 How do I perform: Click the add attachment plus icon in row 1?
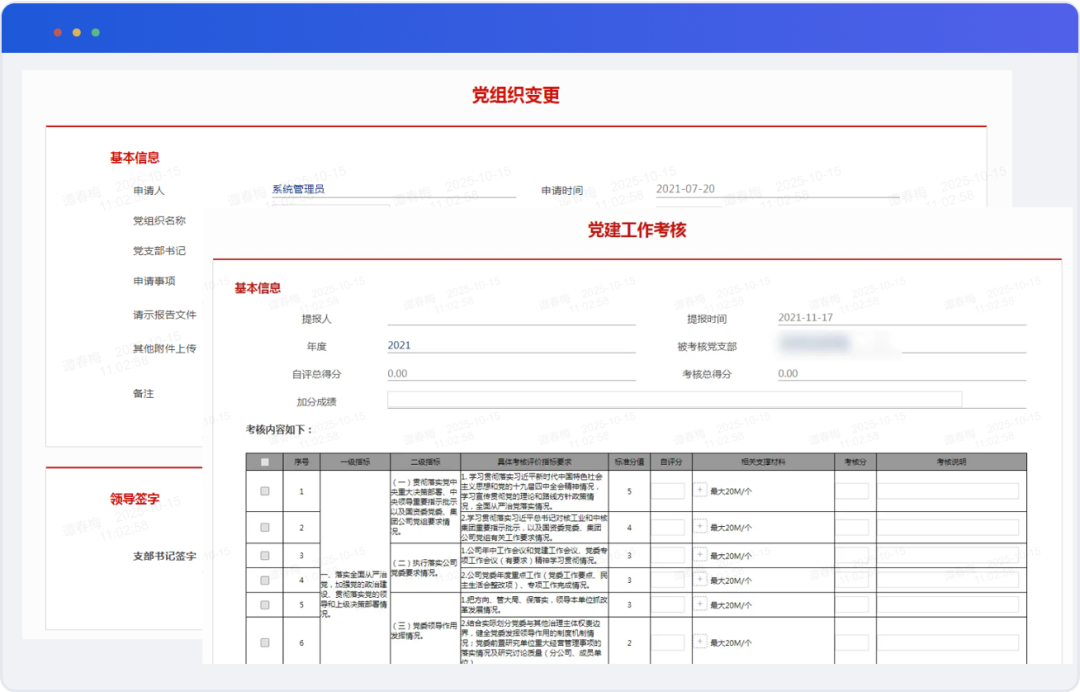pyautogui.click(x=700, y=491)
